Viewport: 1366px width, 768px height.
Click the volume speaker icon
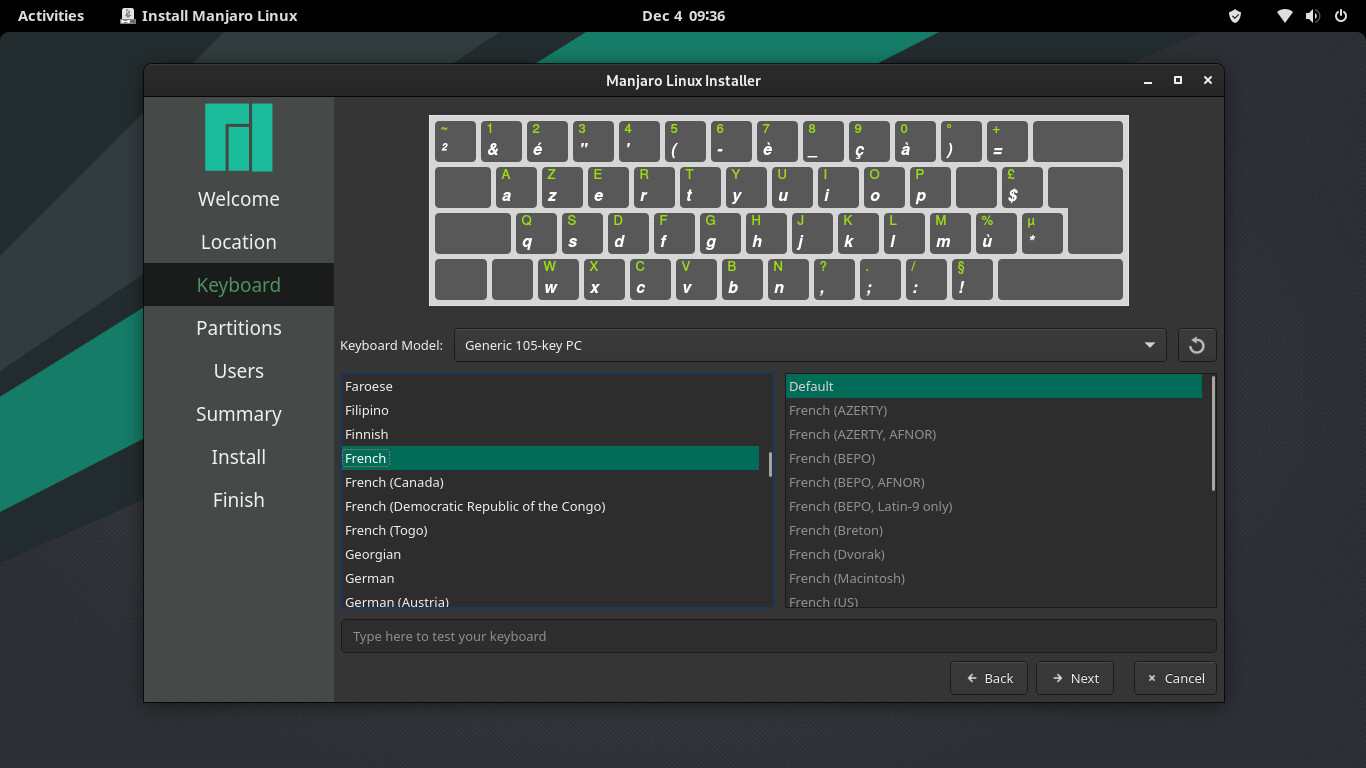(1312, 16)
